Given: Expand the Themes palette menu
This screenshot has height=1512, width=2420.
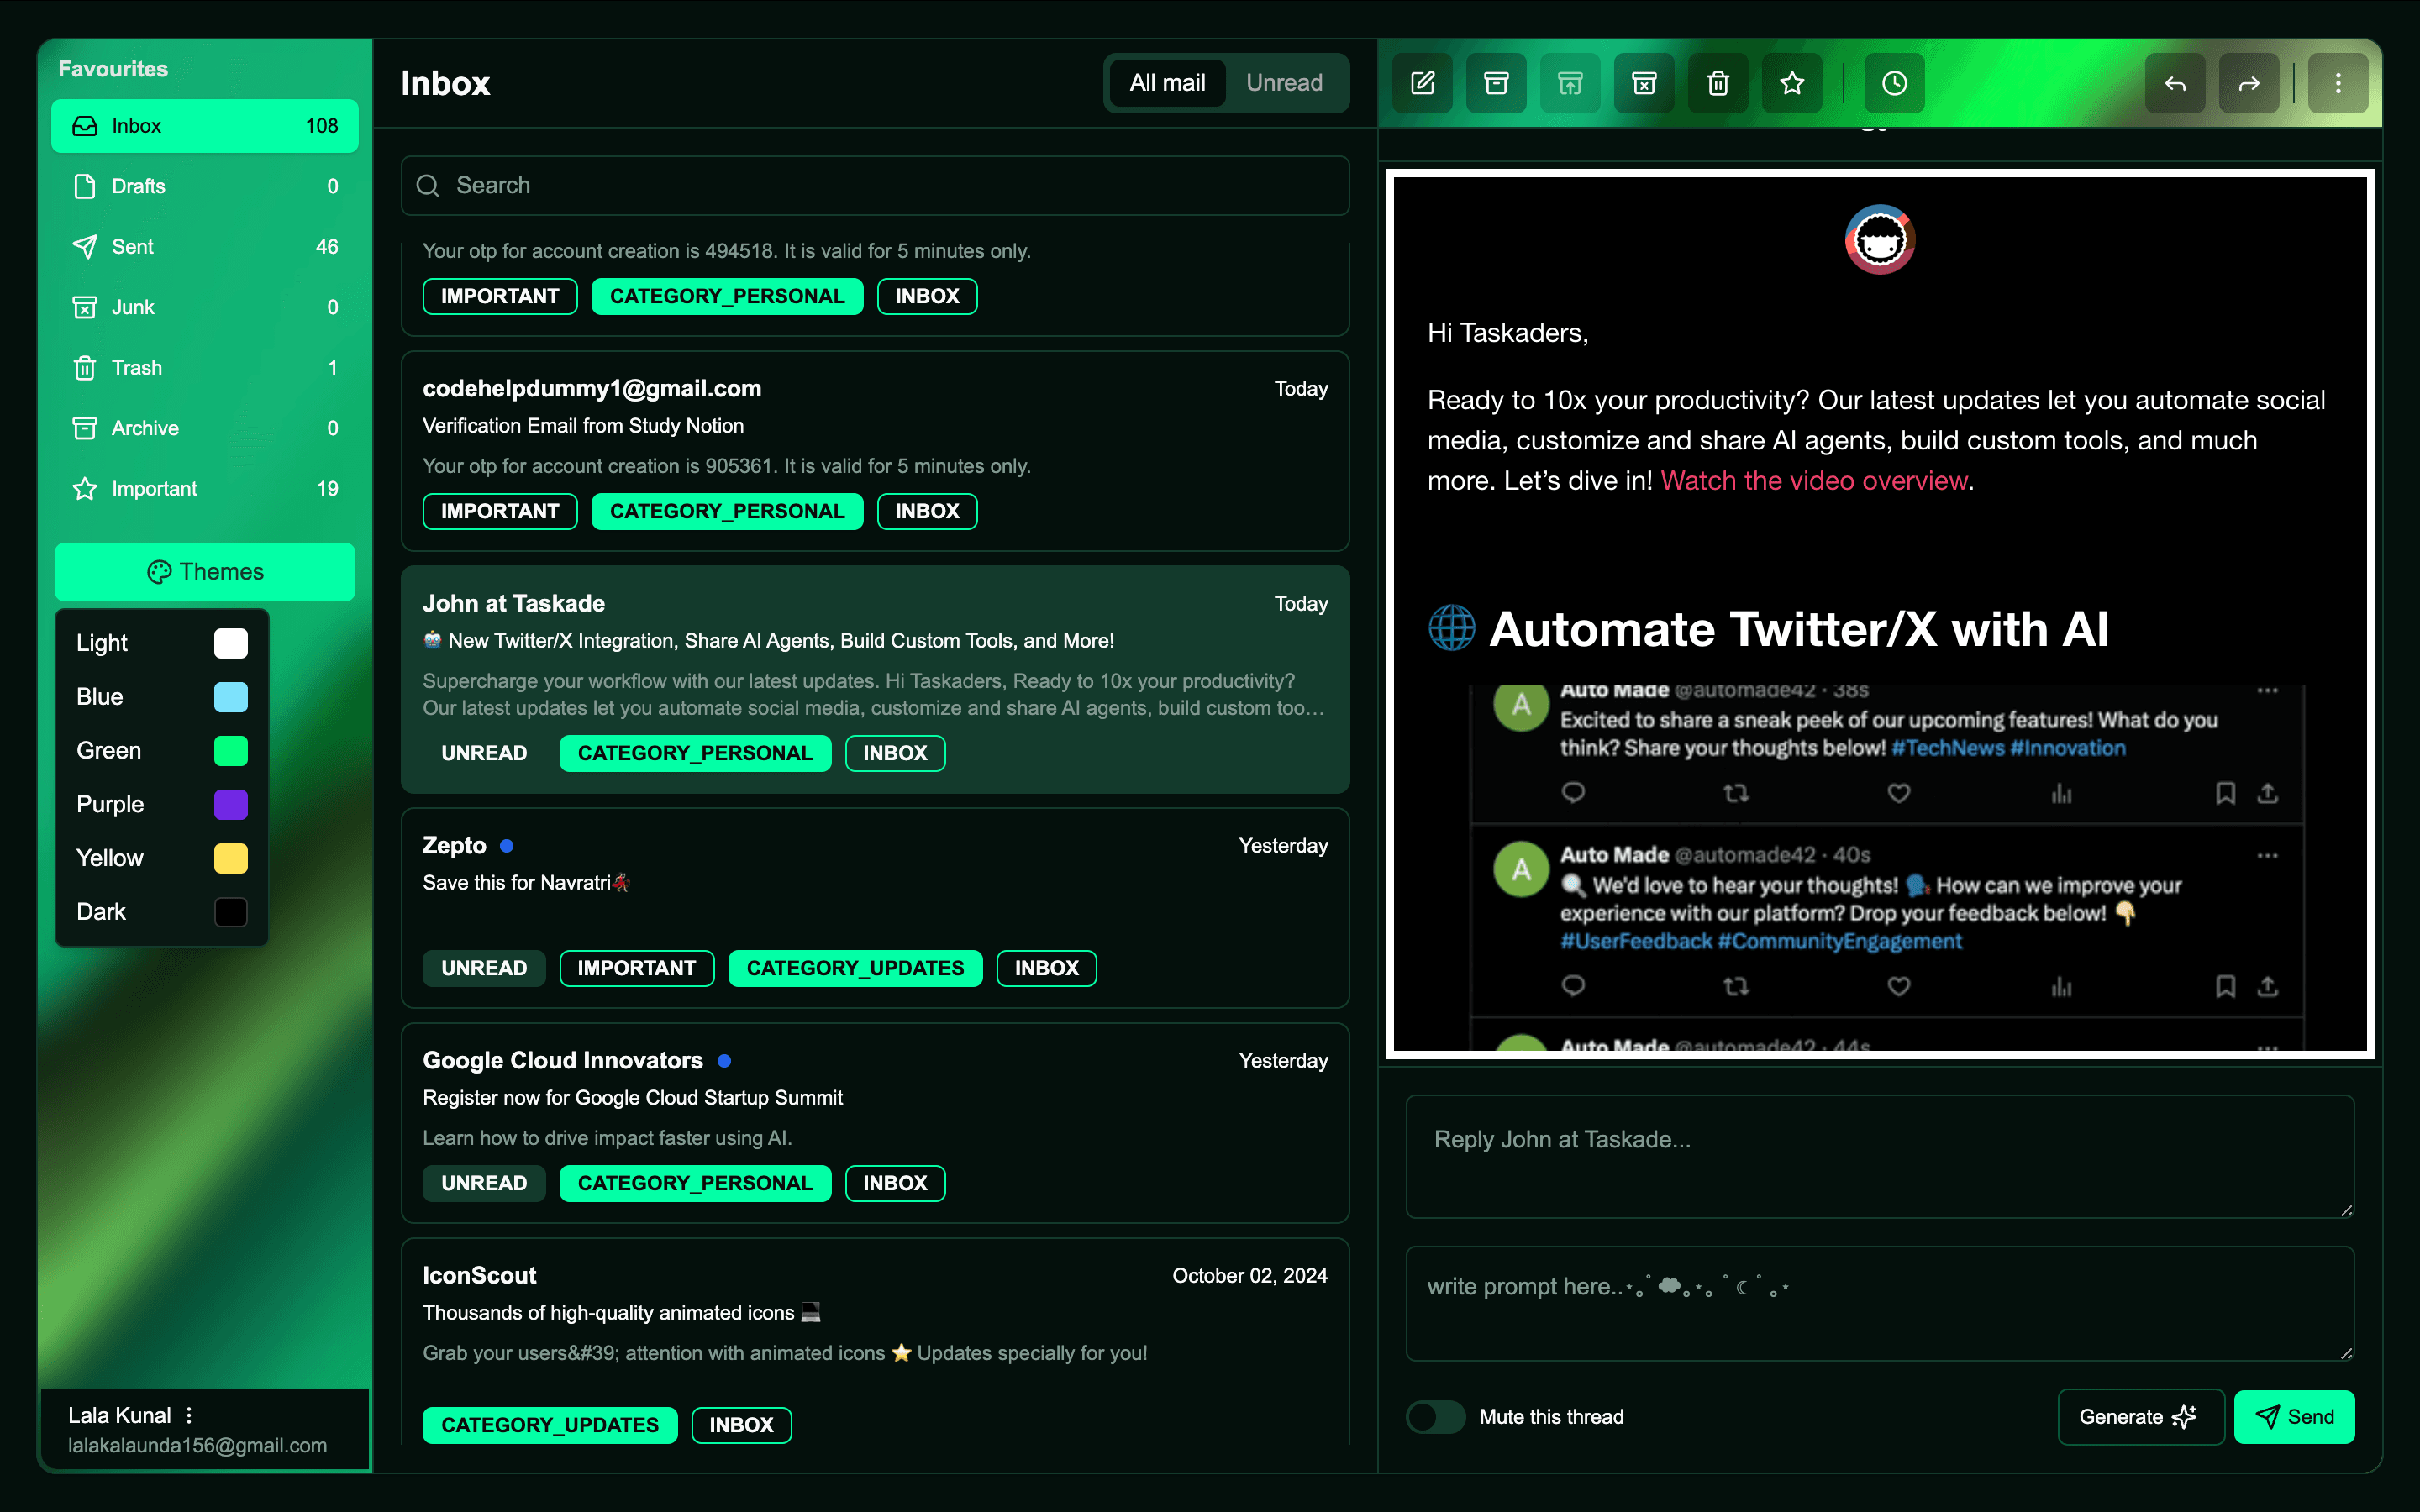Looking at the screenshot, I should [x=205, y=572].
